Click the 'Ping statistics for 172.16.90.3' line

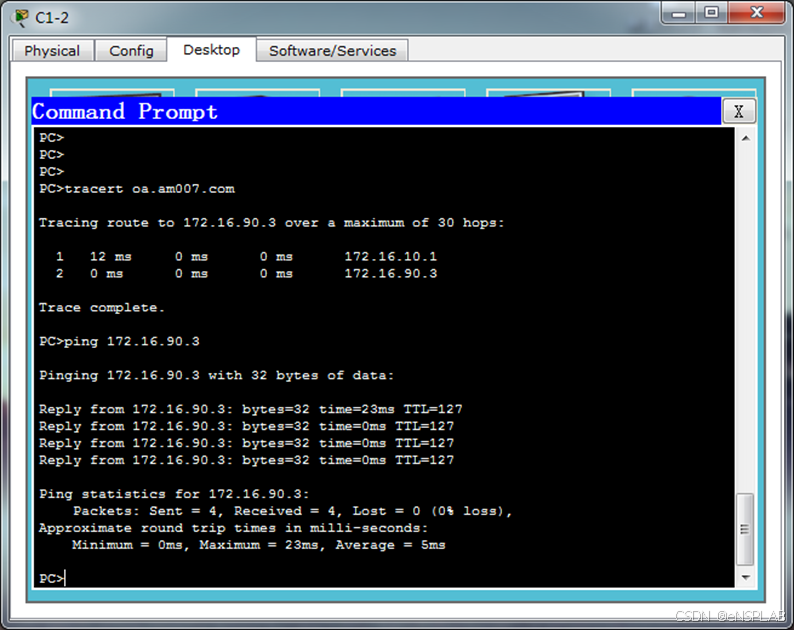[x=174, y=494]
